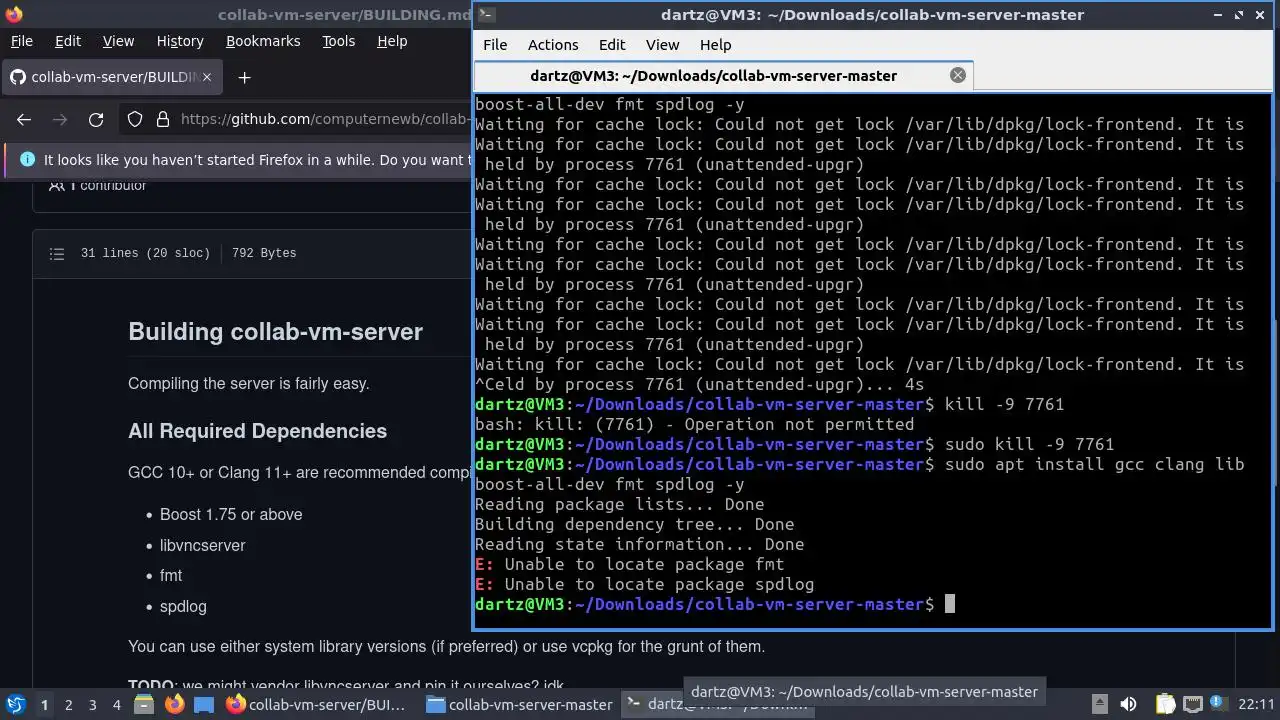This screenshot has width=1280, height=720.
Task: Click the tracking protection shield icon
Action: tap(135, 119)
